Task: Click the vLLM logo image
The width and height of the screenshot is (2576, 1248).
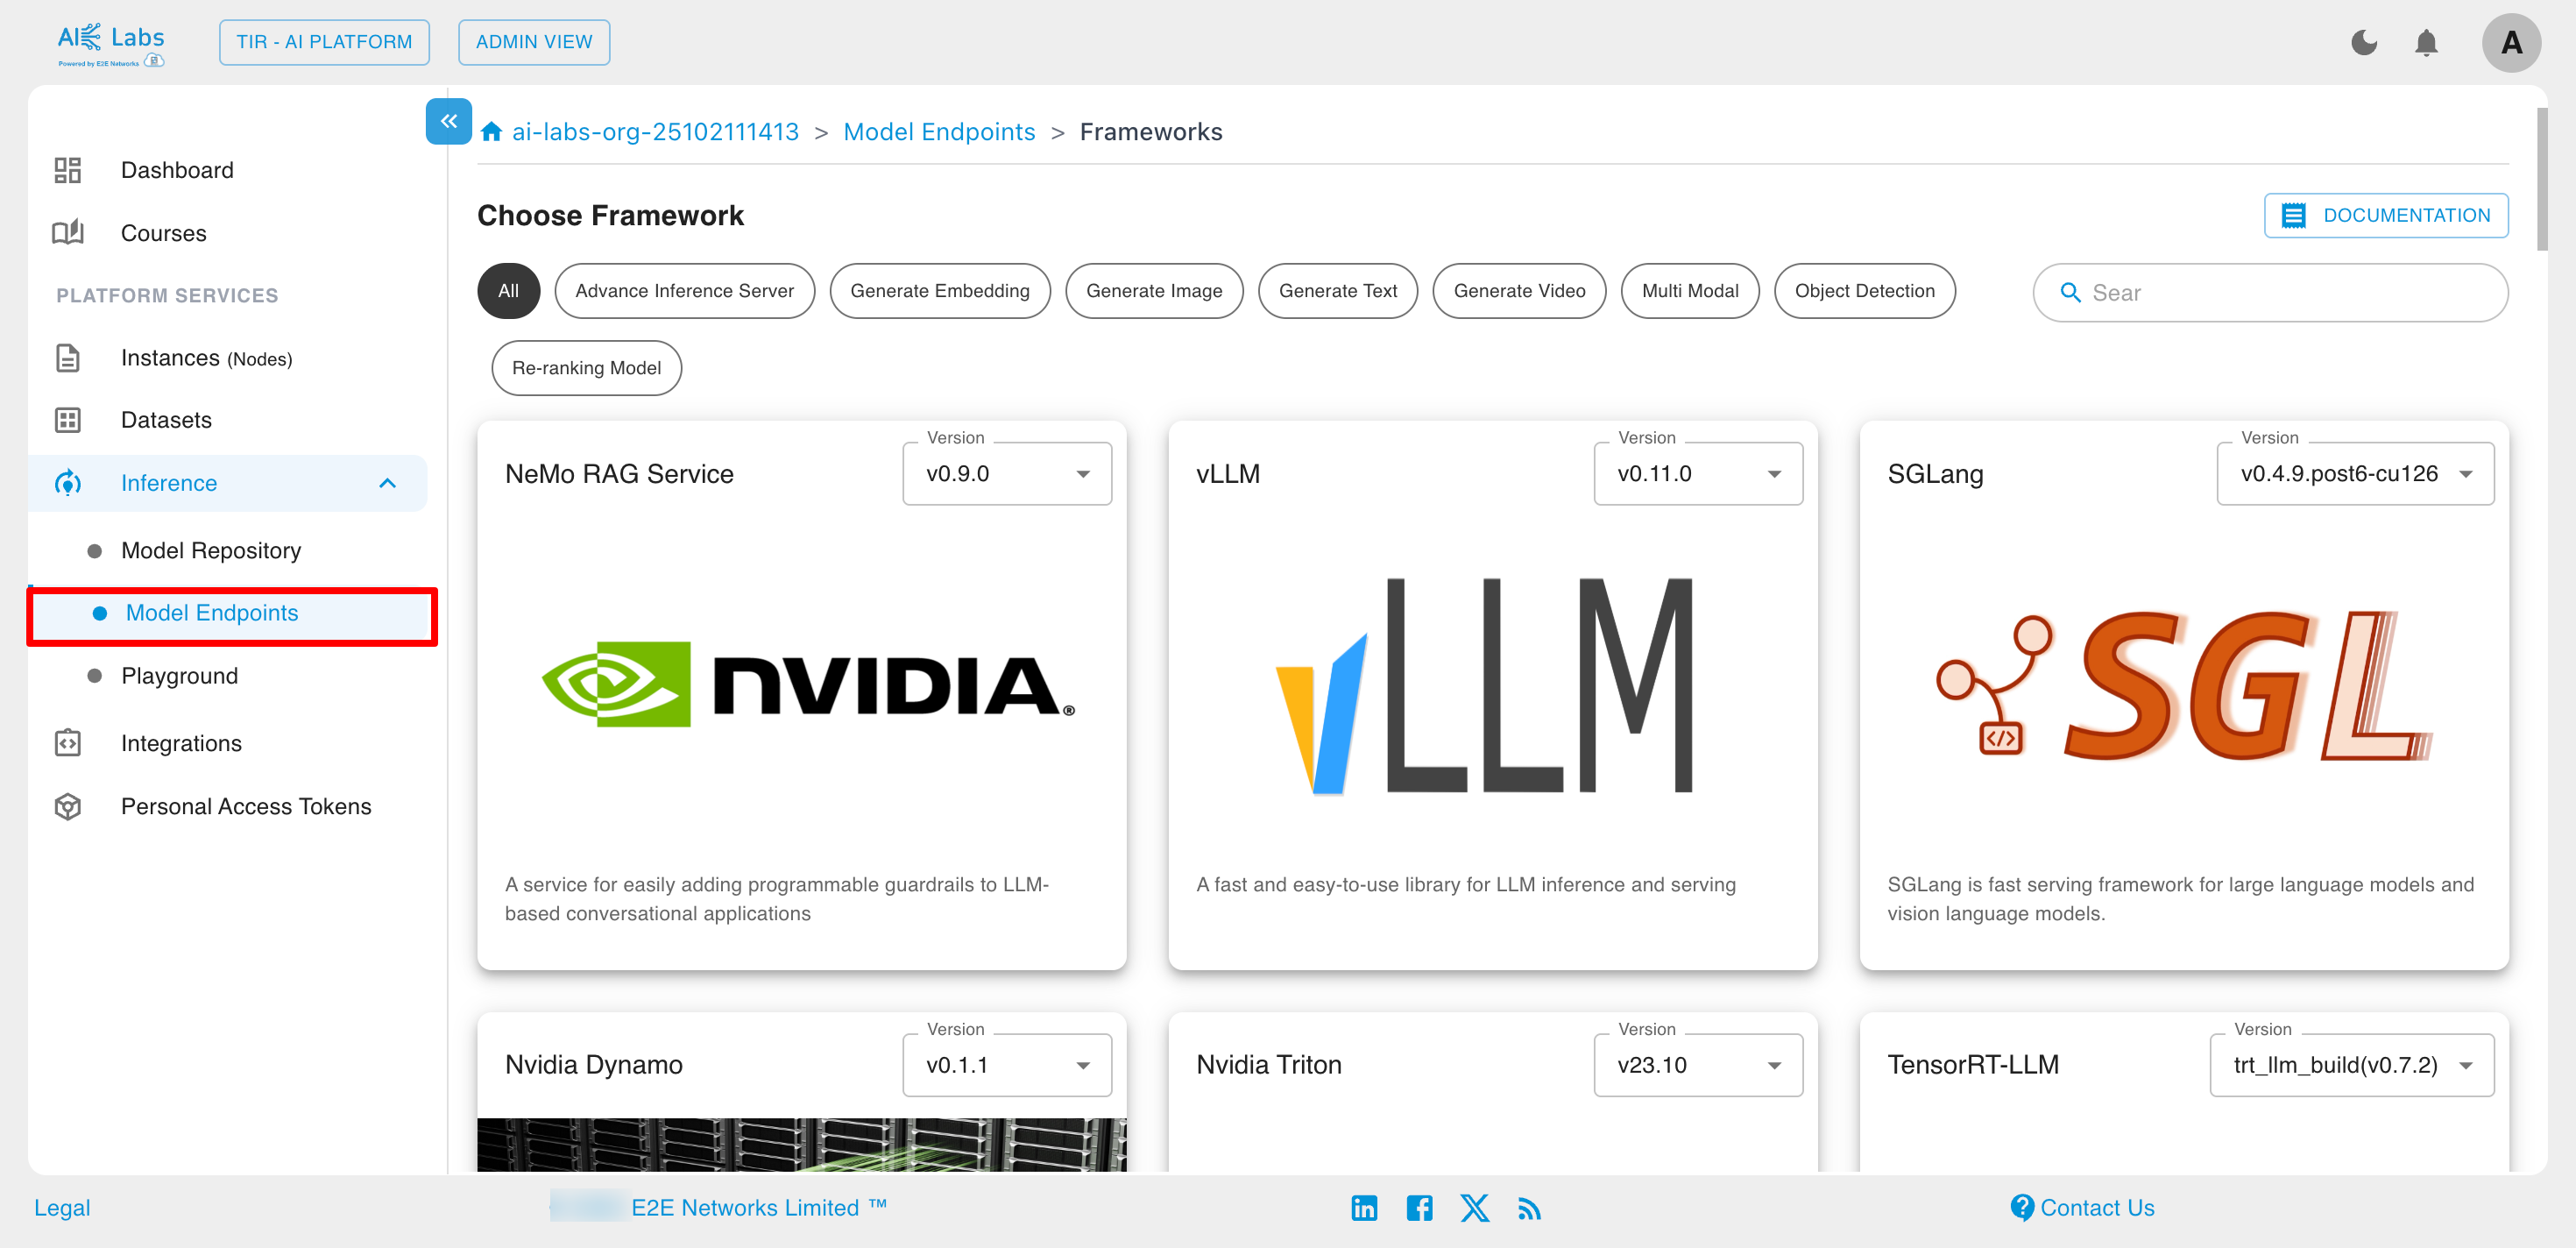Action: point(1485,685)
